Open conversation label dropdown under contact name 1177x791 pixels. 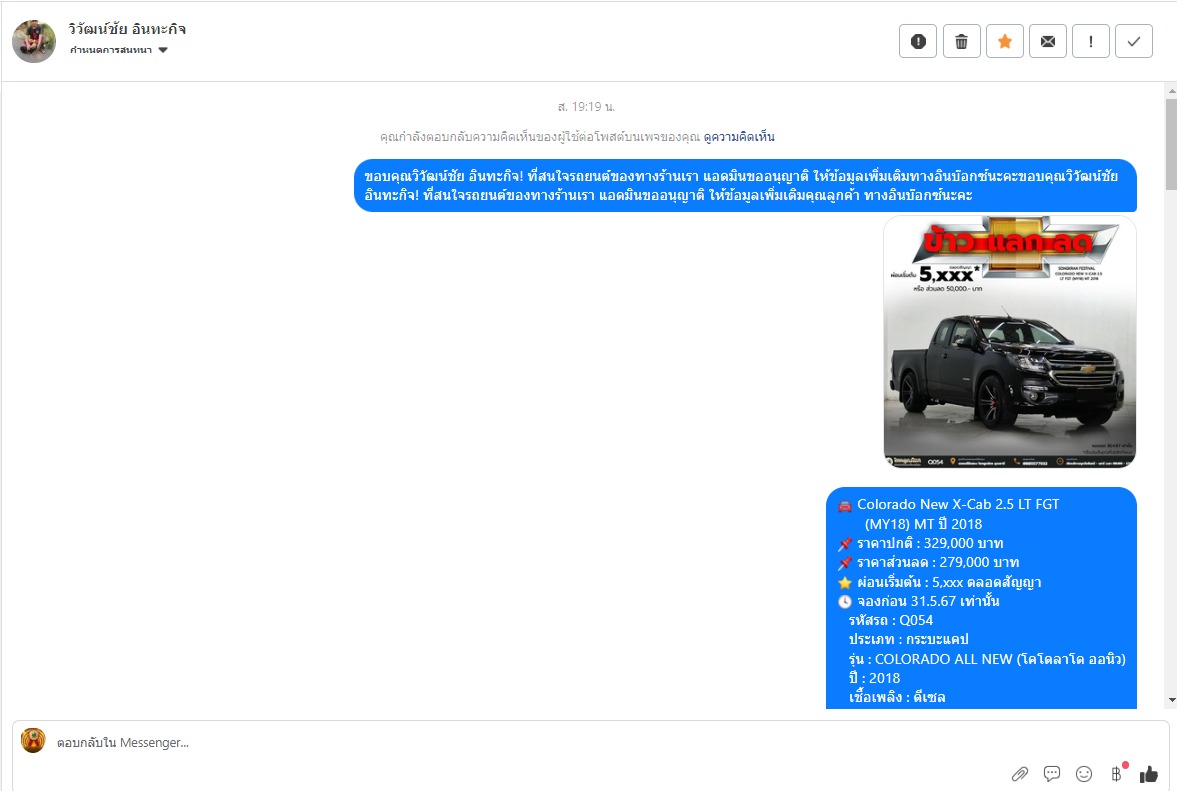point(119,50)
